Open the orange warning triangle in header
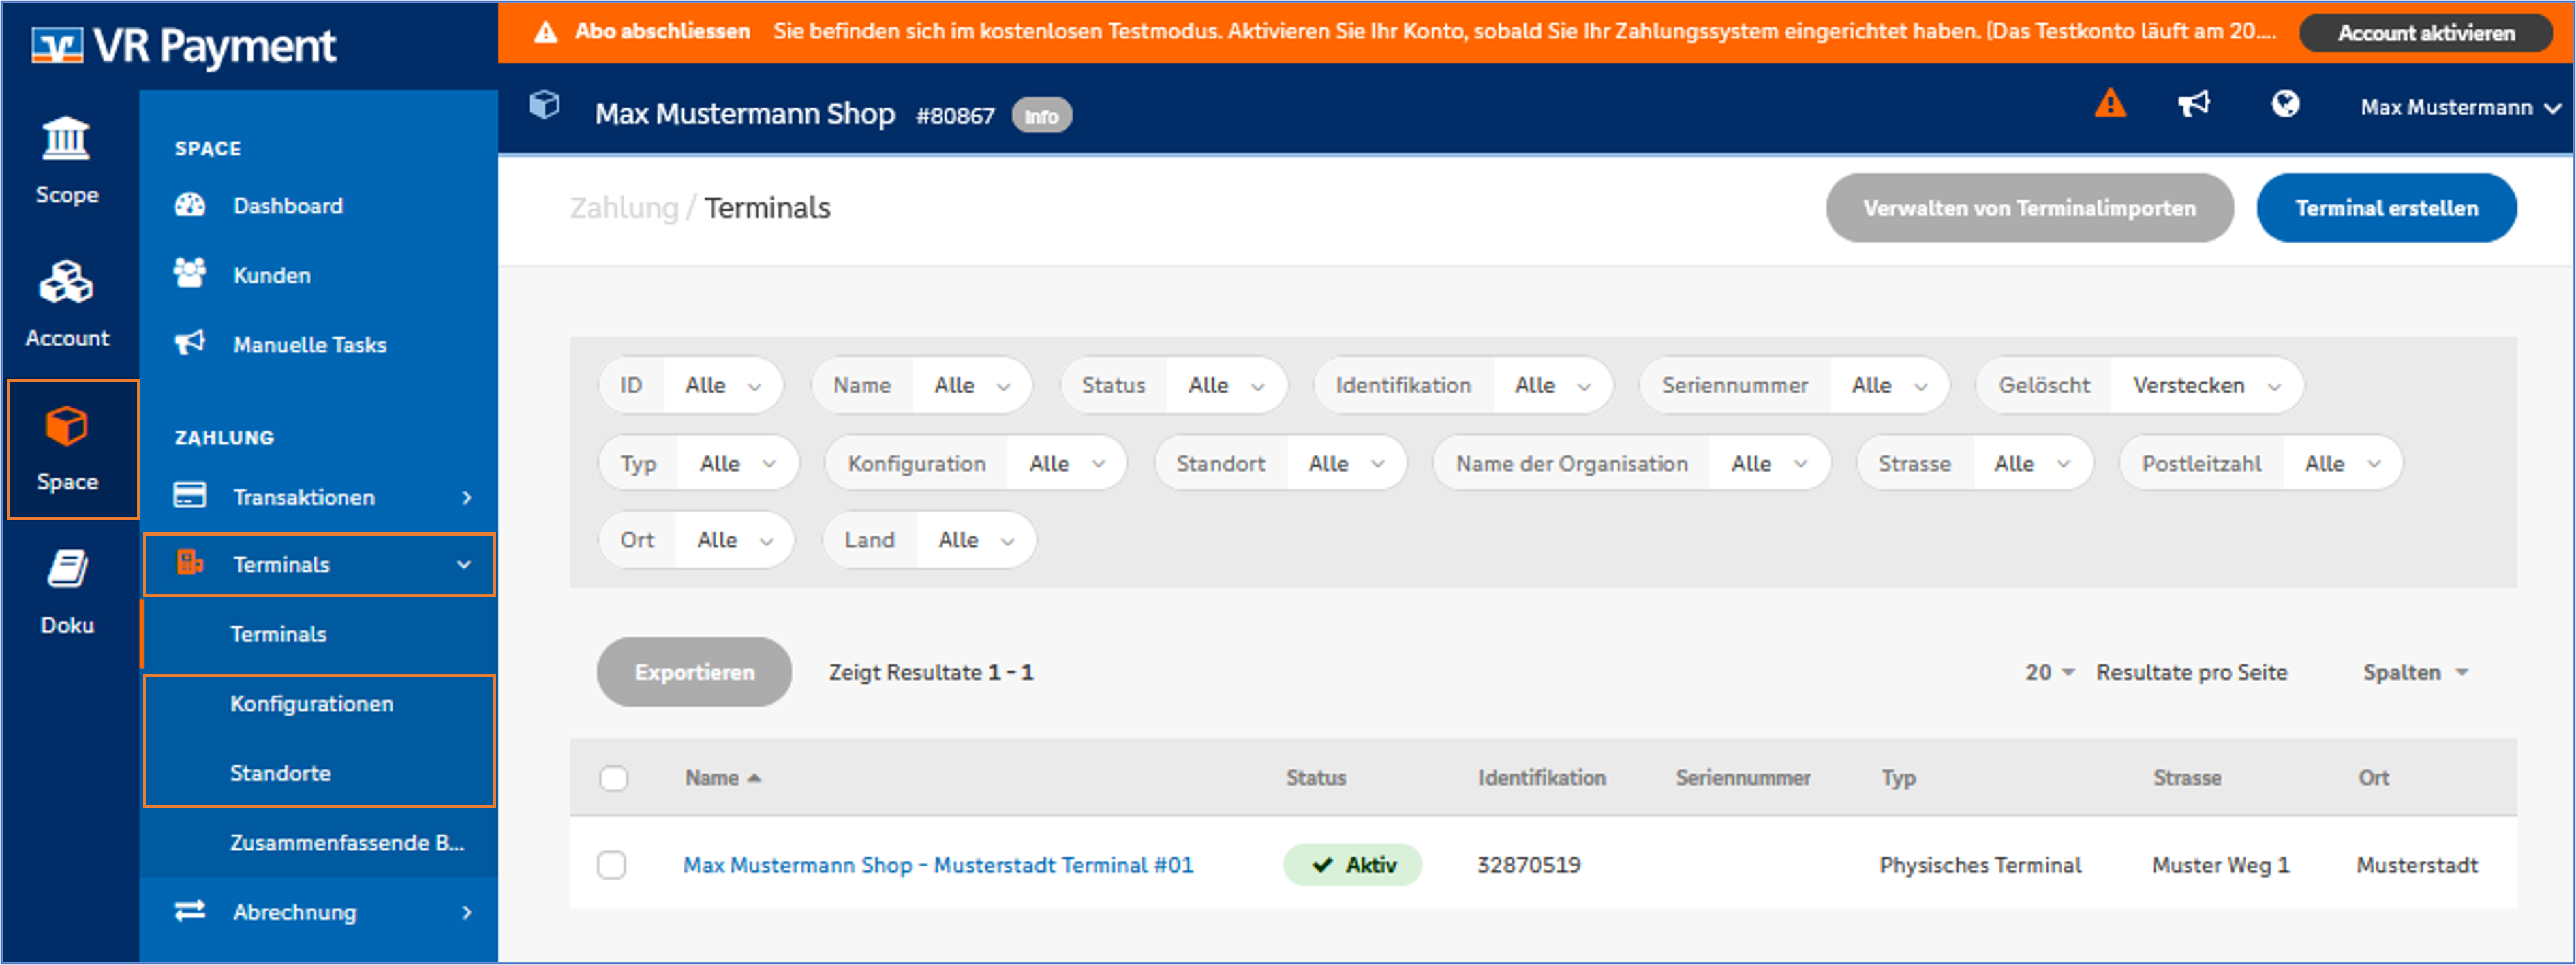 [2110, 103]
